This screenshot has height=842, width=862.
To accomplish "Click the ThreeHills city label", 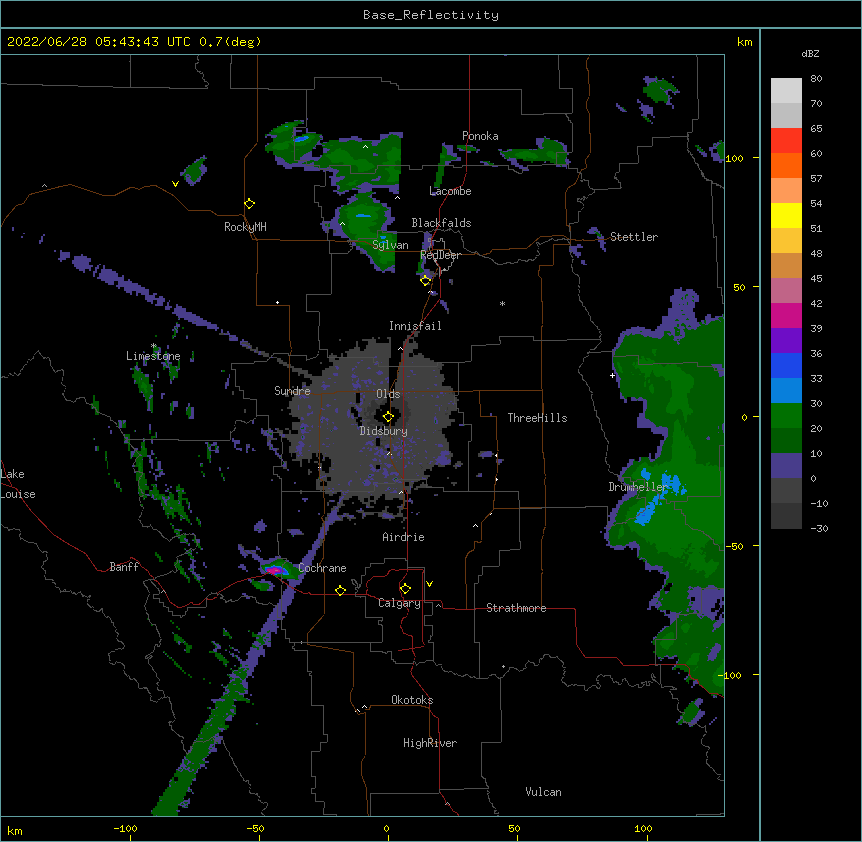I will coord(537,418).
